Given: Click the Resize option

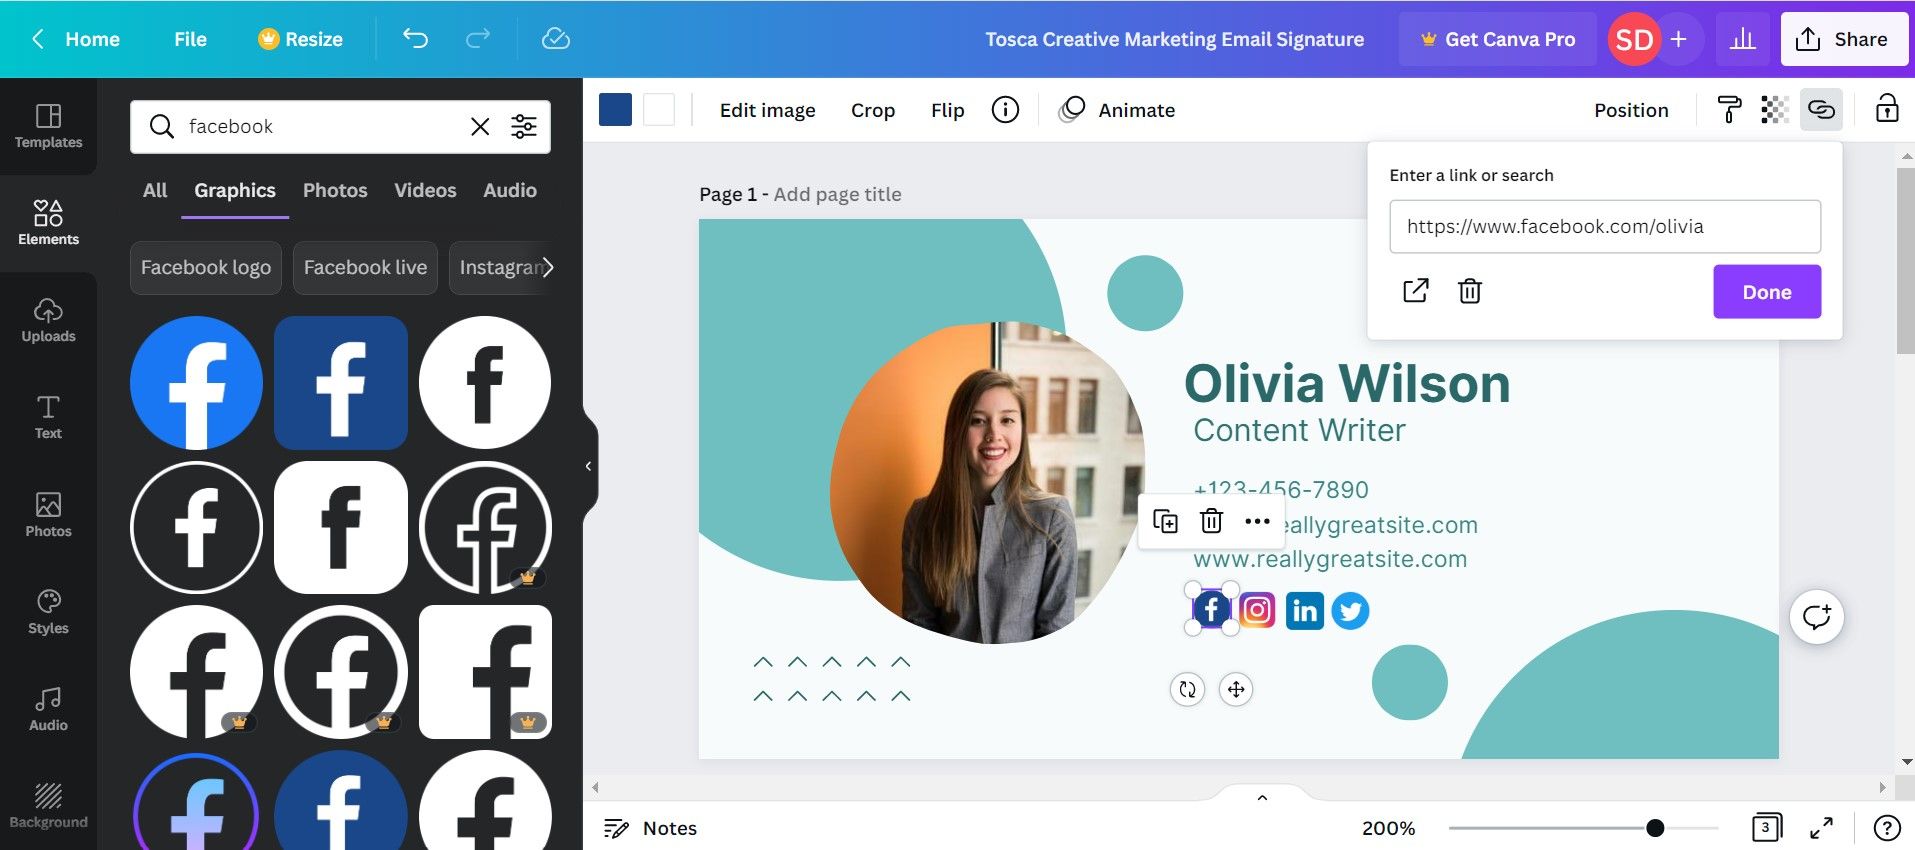Looking at the screenshot, I should (300, 39).
